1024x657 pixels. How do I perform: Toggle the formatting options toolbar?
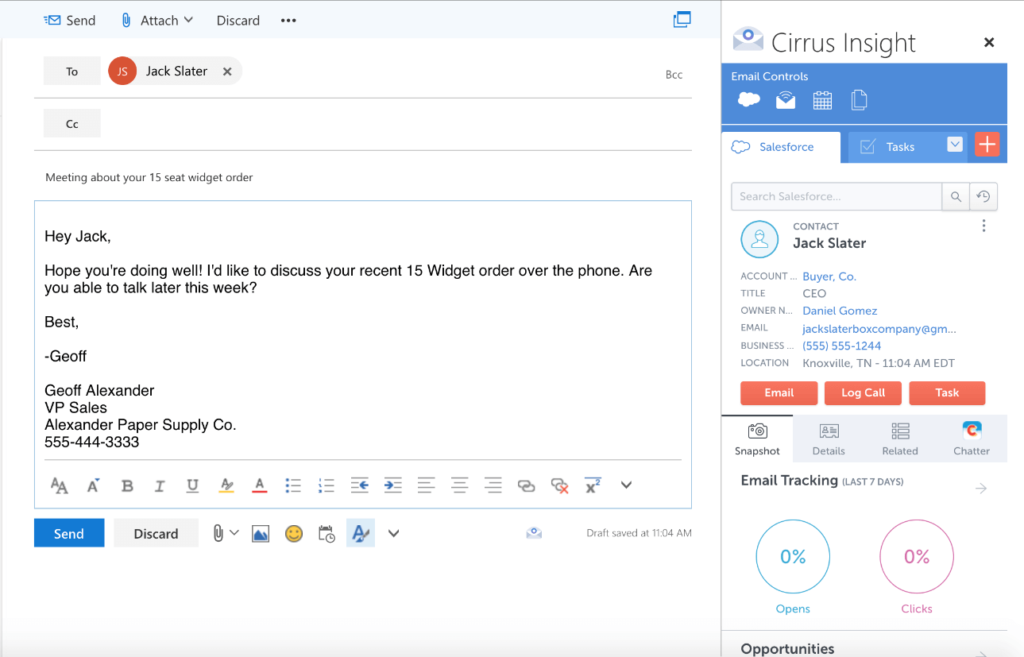tap(360, 533)
